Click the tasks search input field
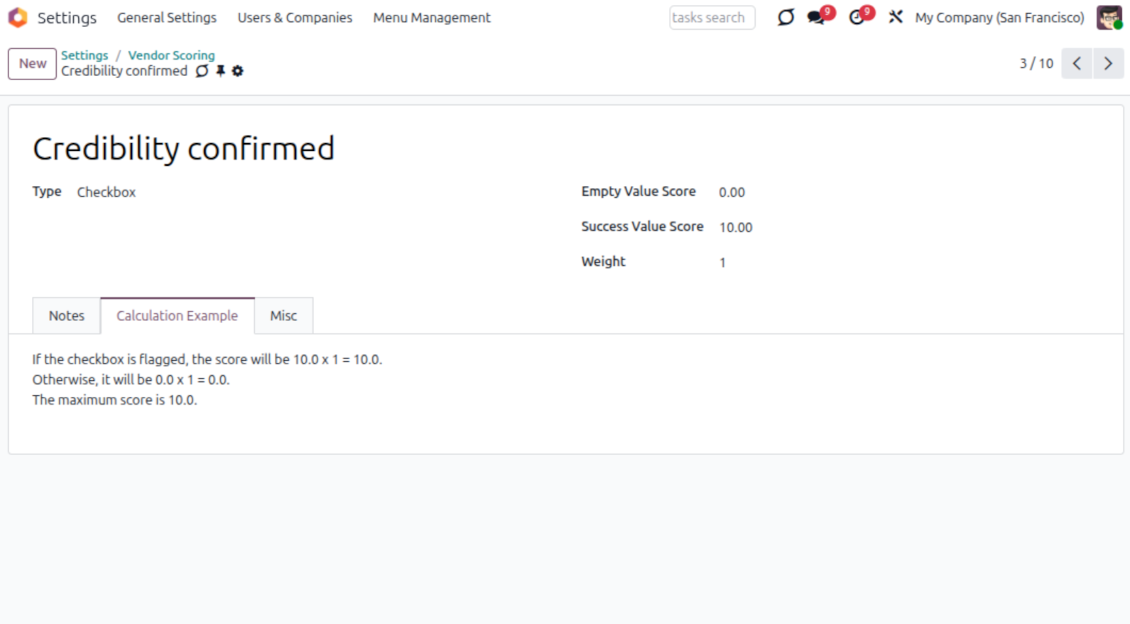Image resolution: width=1130 pixels, height=624 pixels. (711, 18)
